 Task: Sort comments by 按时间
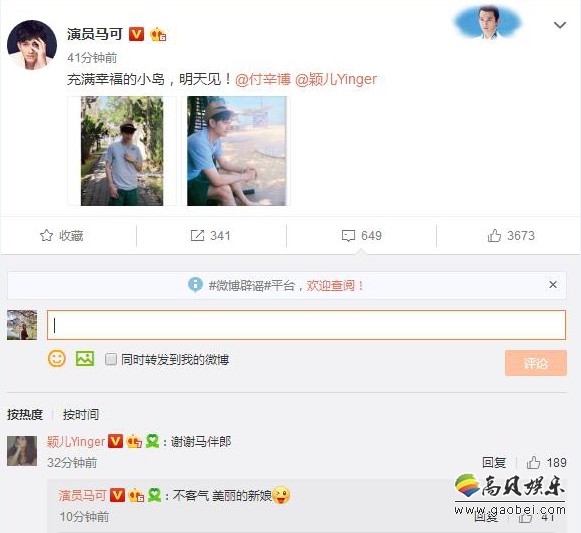(81, 414)
